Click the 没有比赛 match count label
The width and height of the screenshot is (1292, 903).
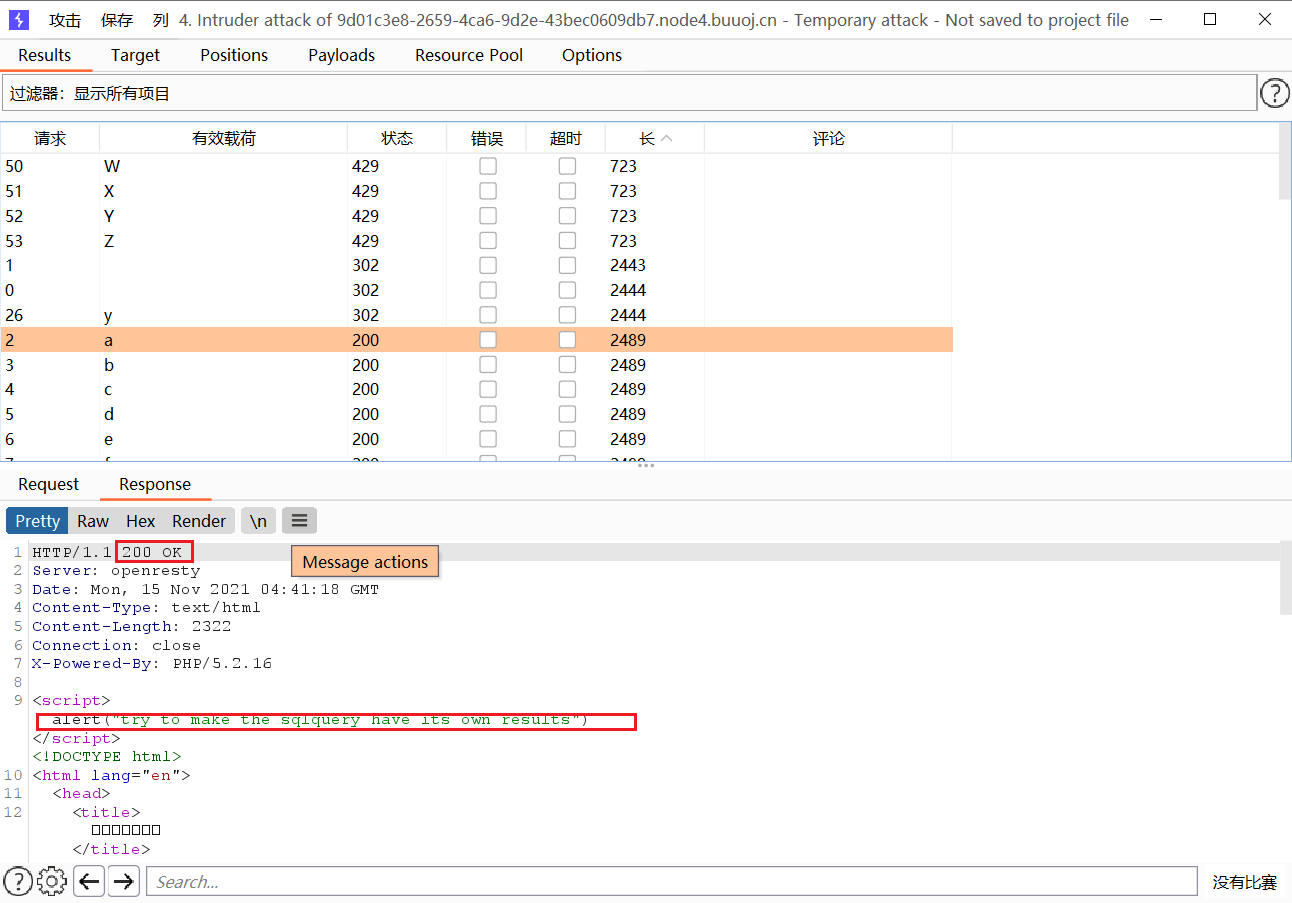(1244, 882)
